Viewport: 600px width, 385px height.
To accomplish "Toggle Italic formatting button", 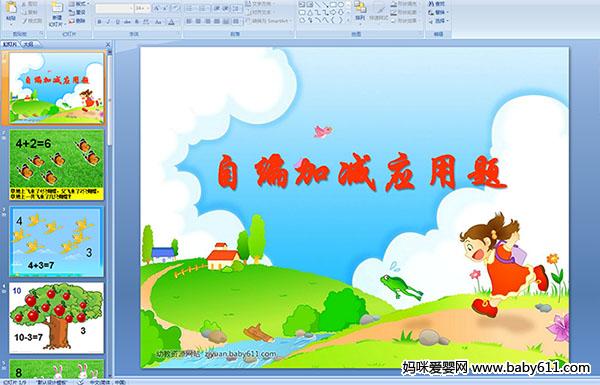I will (x=109, y=22).
